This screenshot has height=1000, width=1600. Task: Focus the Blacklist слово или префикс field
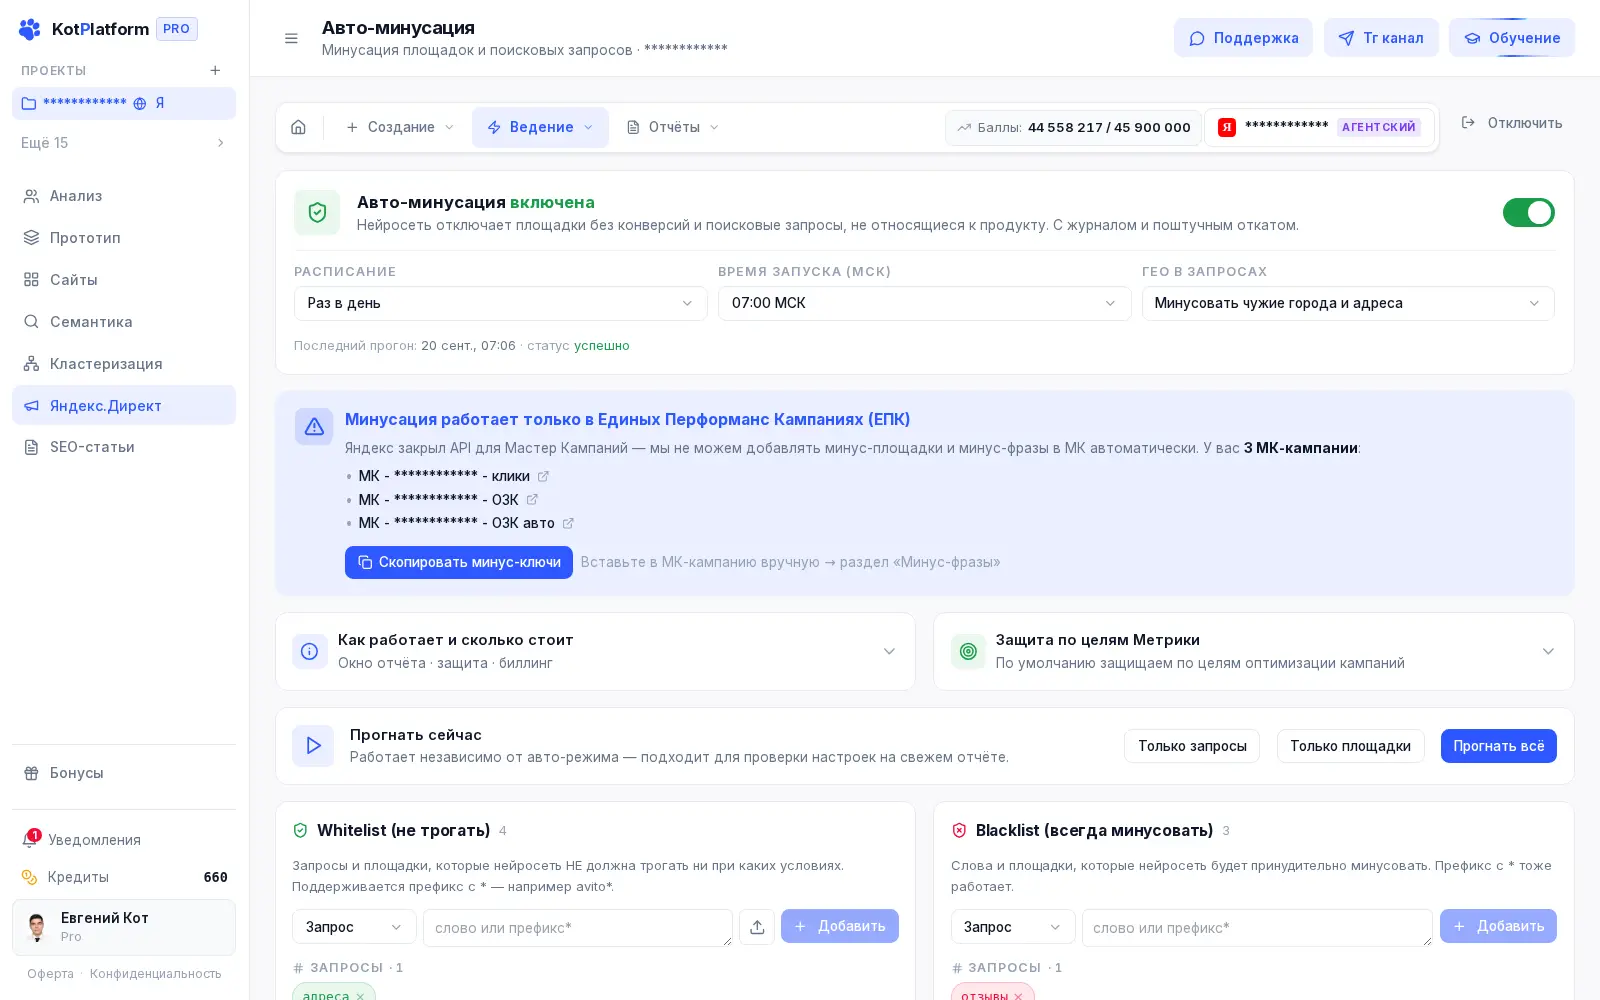click(x=1257, y=928)
